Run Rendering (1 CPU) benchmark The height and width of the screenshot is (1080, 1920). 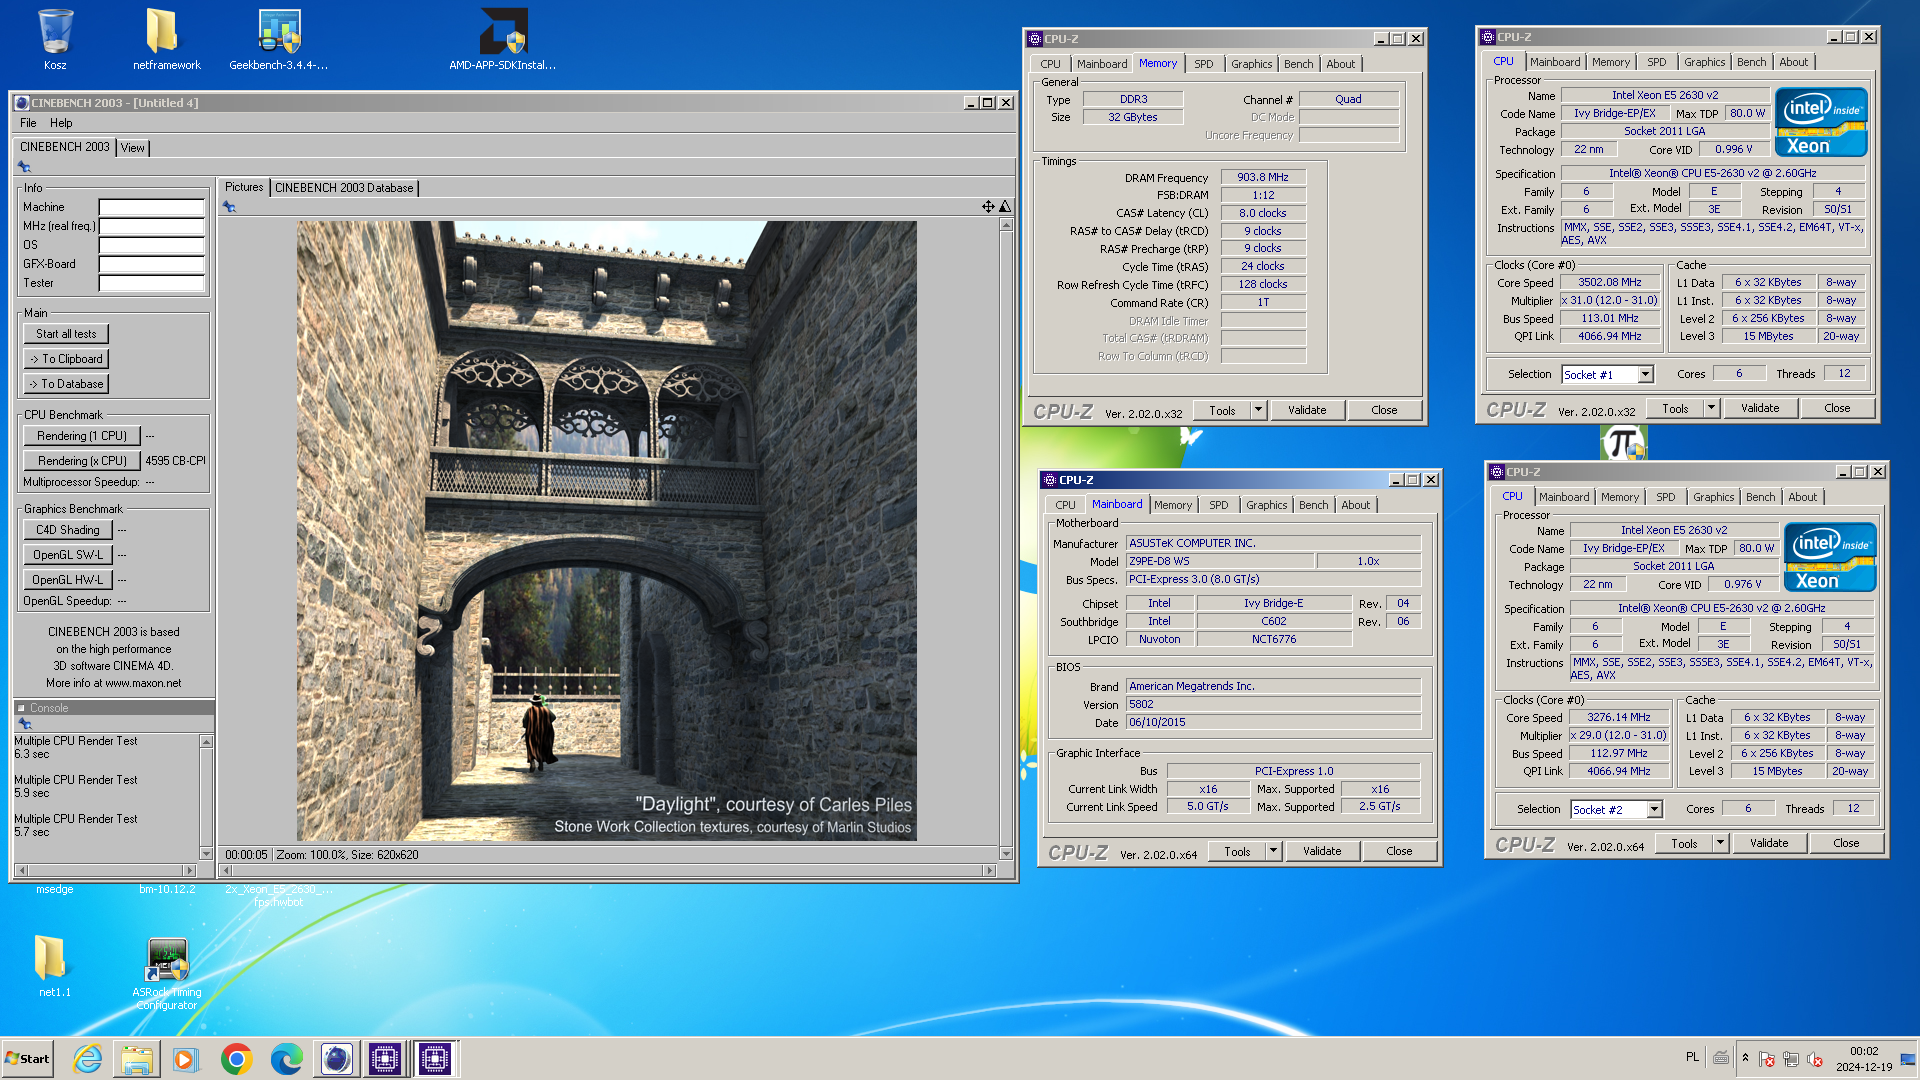pyautogui.click(x=82, y=436)
